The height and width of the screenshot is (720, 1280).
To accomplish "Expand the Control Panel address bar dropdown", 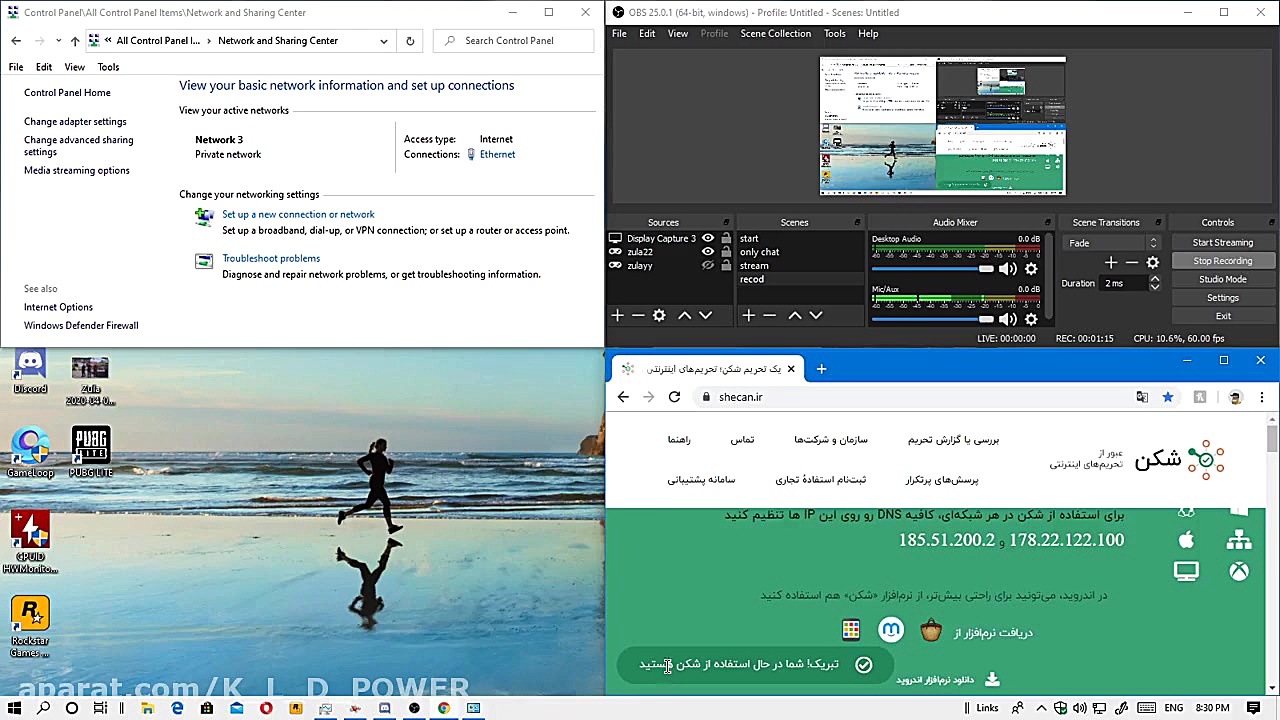I will [x=383, y=41].
